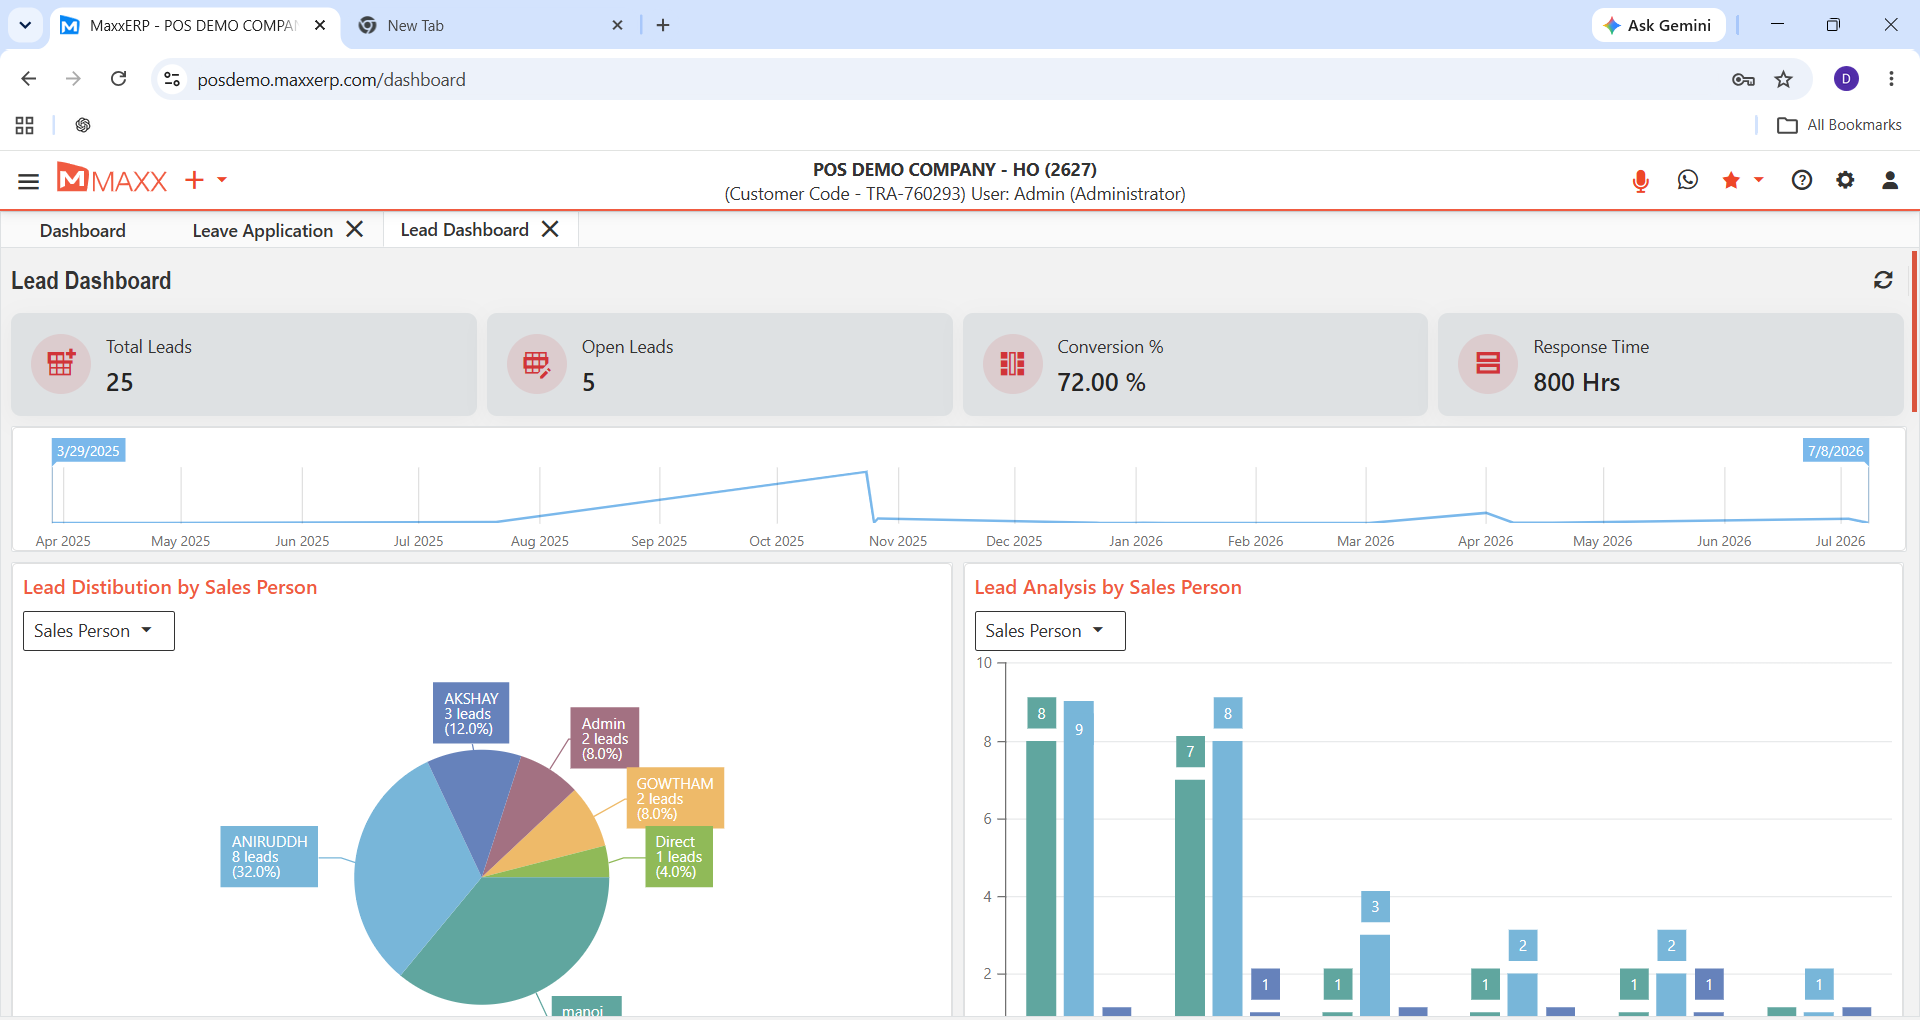The height and width of the screenshot is (1020, 1920).
Task: Activate the microphone voice icon
Action: click(x=1640, y=181)
